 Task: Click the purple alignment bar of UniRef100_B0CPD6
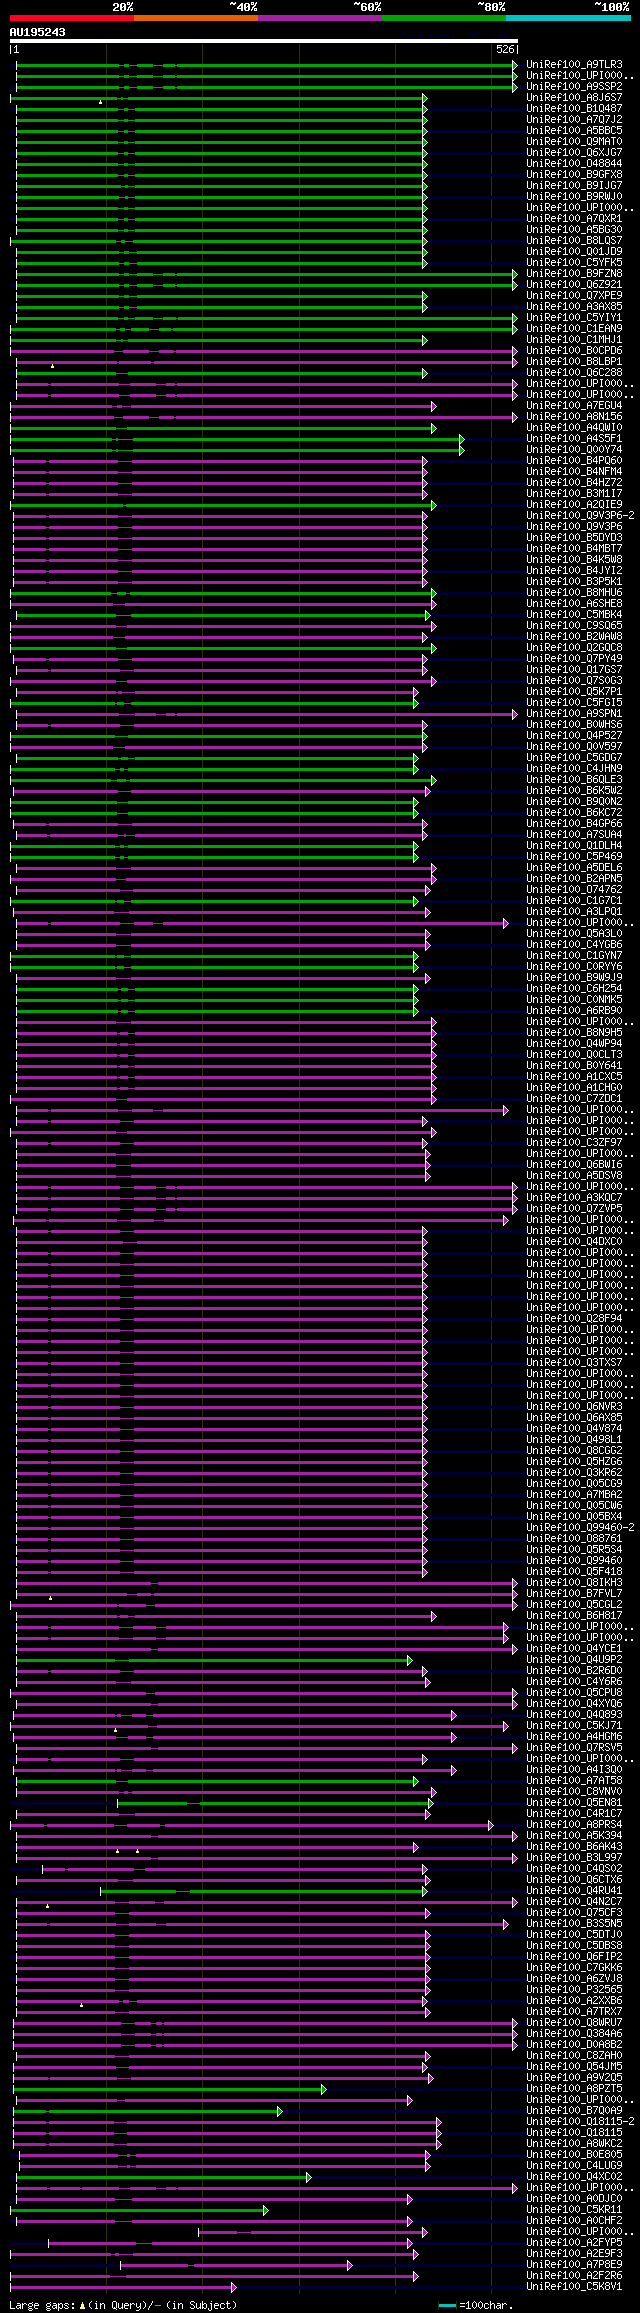(263, 351)
